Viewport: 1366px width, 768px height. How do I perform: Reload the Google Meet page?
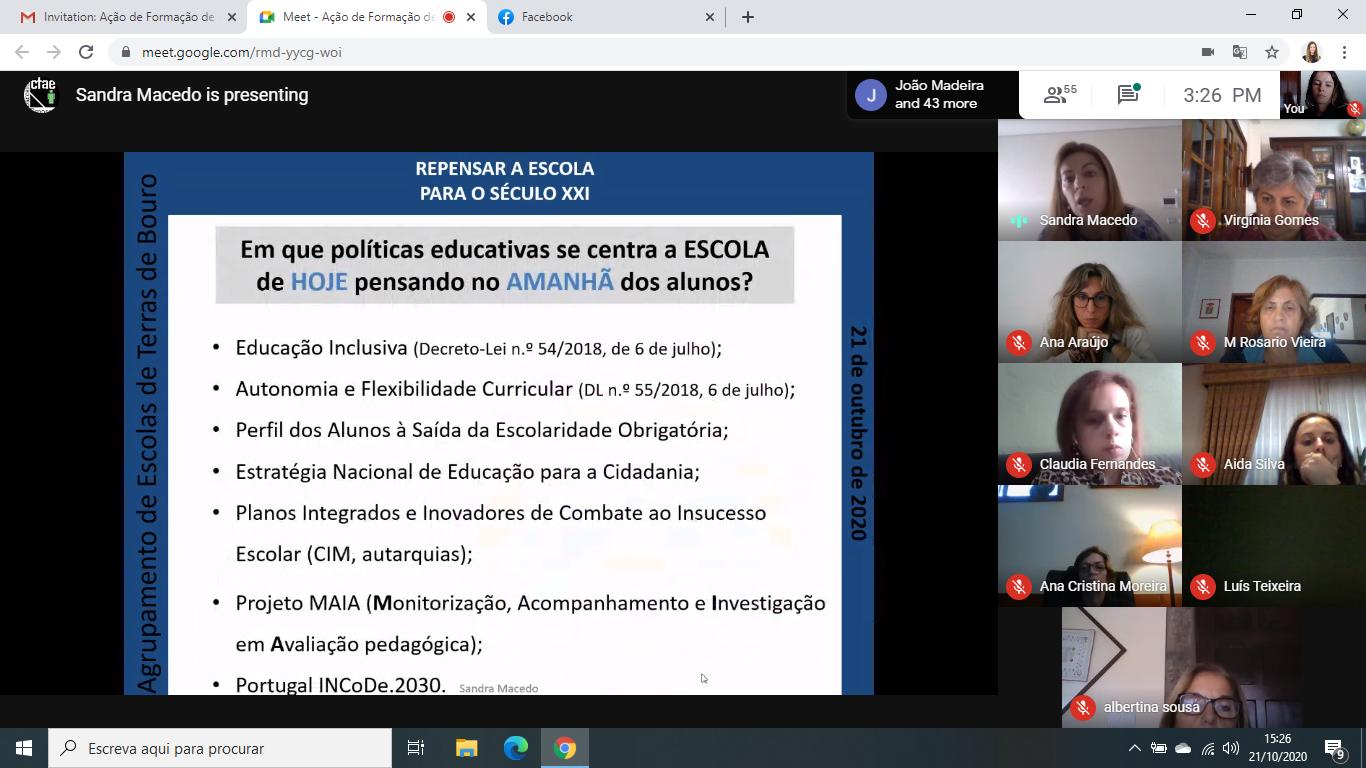(86, 52)
